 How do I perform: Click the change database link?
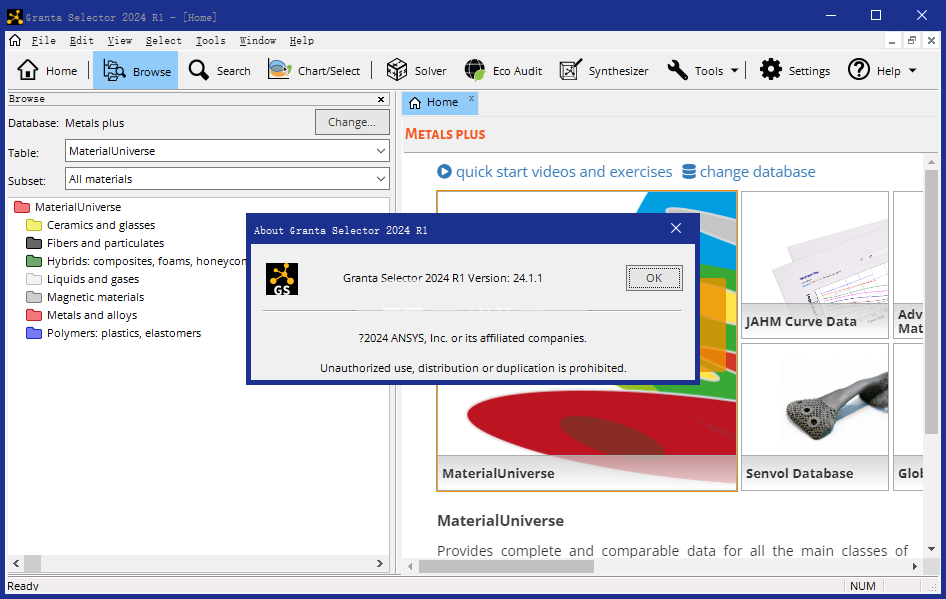click(757, 172)
